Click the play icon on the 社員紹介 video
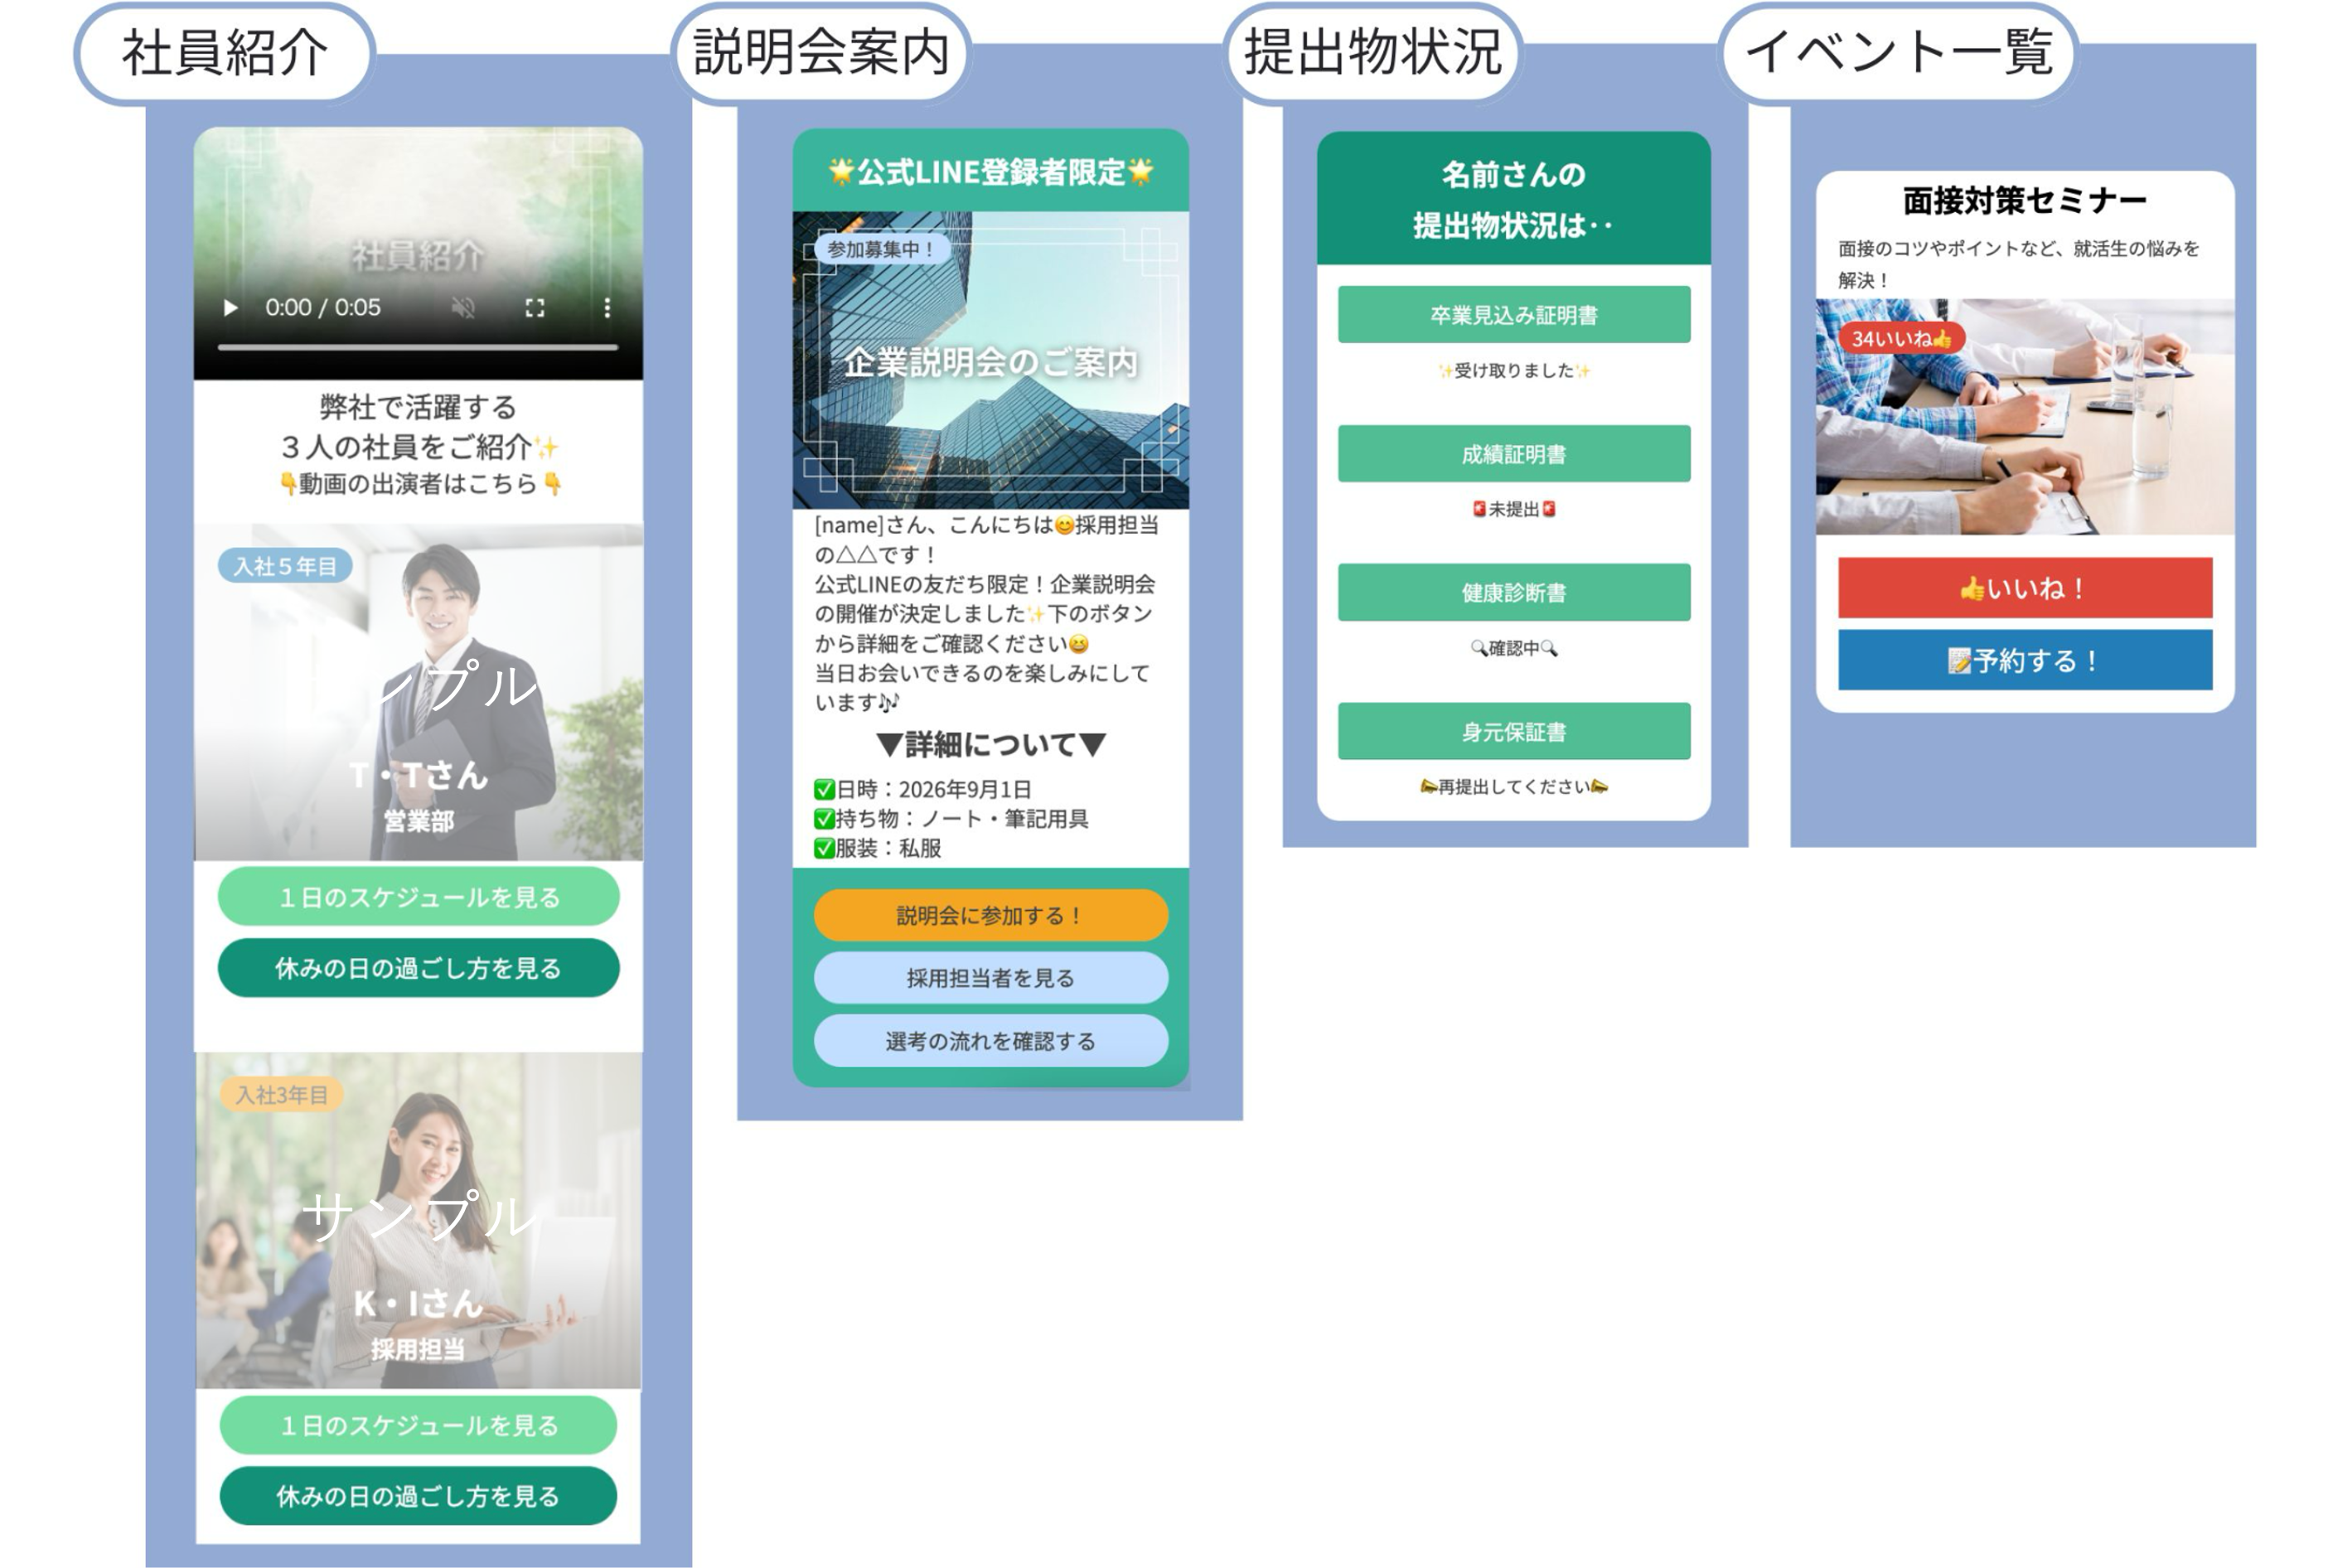The width and height of the screenshot is (2328, 1568). (231, 308)
